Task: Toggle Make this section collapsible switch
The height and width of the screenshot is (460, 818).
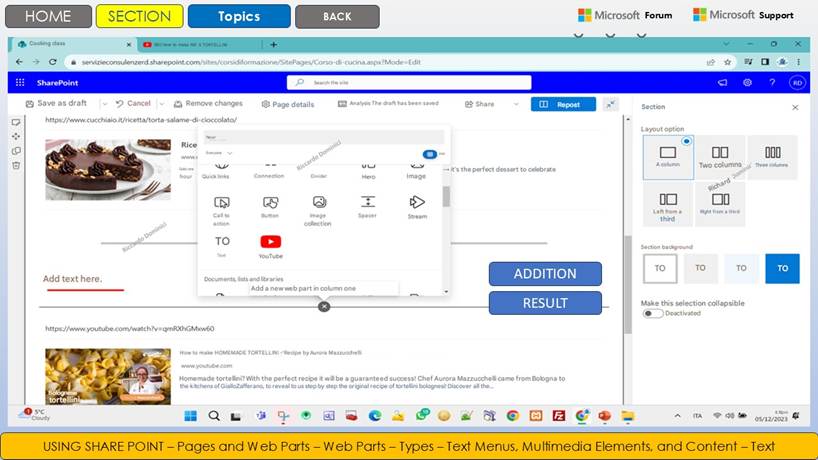Action: [652, 313]
